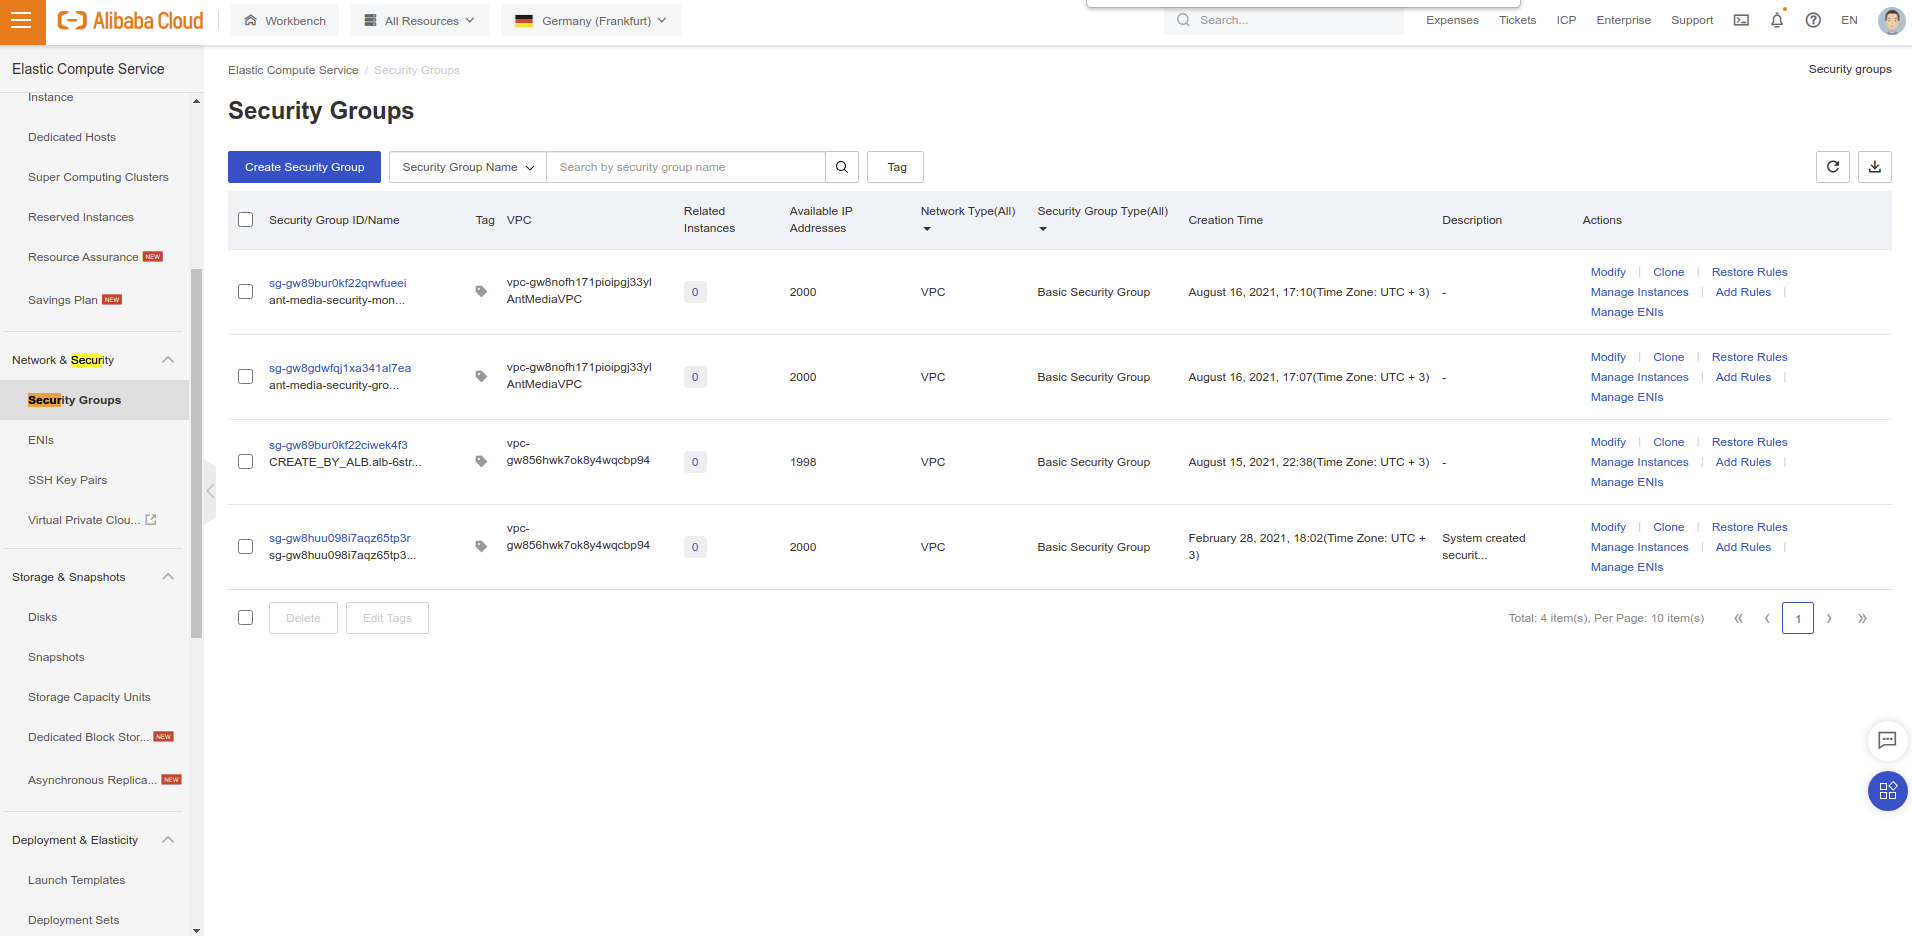Open the Tickets menu
The image size is (1912, 936).
[1517, 20]
